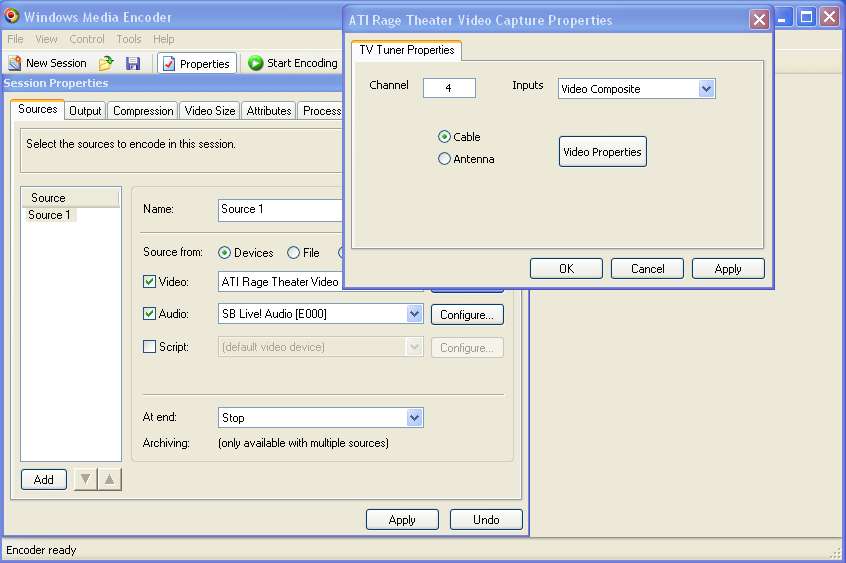Screen dimensions: 846x563
Task: Open a session with the folder icon
Action: pyautogui.click(x=106, y=63)
